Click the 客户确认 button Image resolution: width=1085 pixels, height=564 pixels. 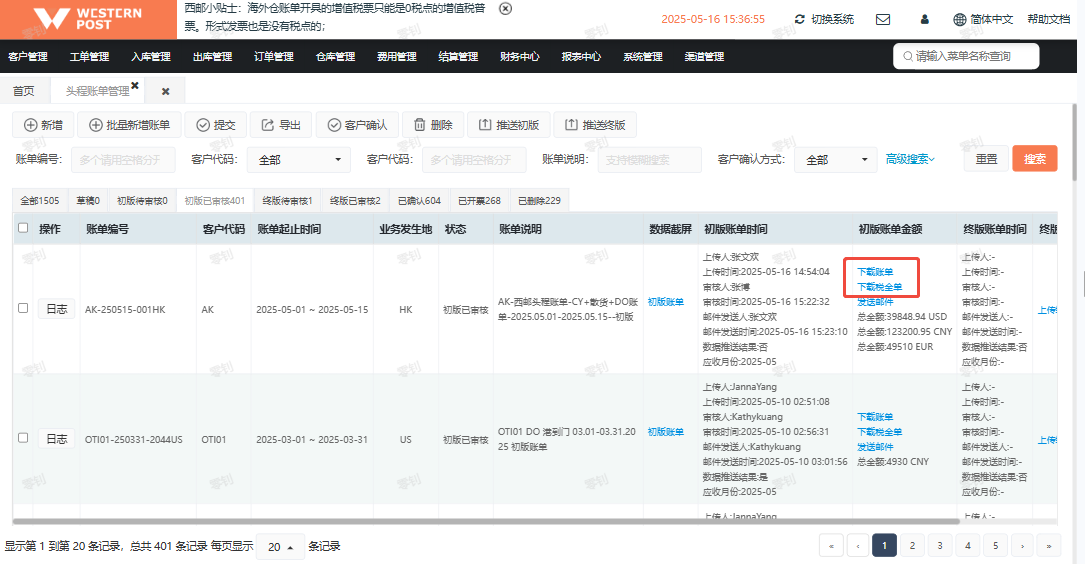coord(357,125)
